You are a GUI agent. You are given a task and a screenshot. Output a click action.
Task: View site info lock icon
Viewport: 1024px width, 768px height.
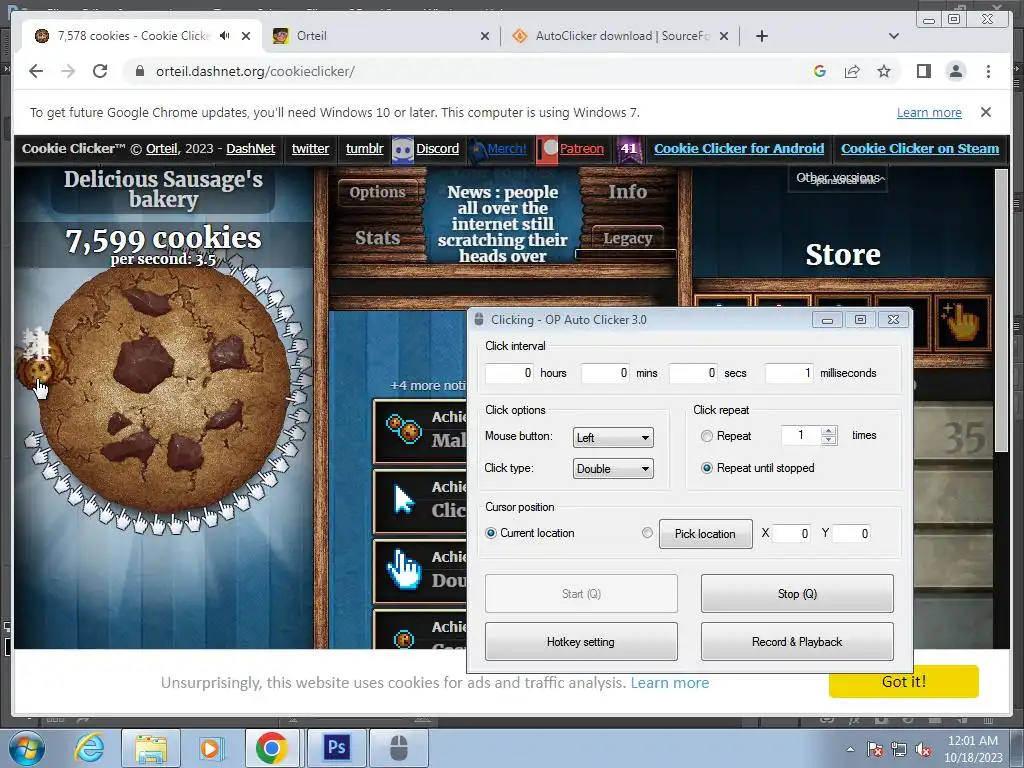click(x=139, y=71)
